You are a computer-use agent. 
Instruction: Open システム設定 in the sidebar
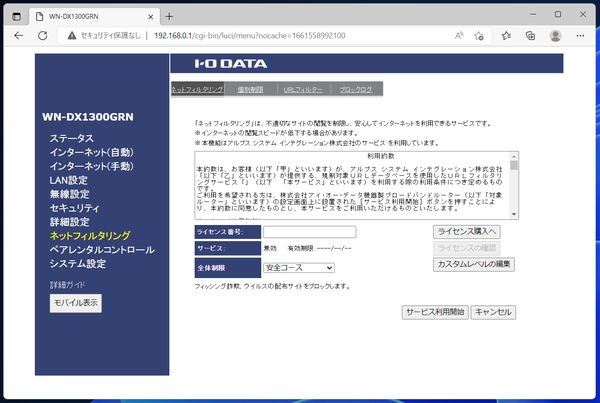(78, 264)
